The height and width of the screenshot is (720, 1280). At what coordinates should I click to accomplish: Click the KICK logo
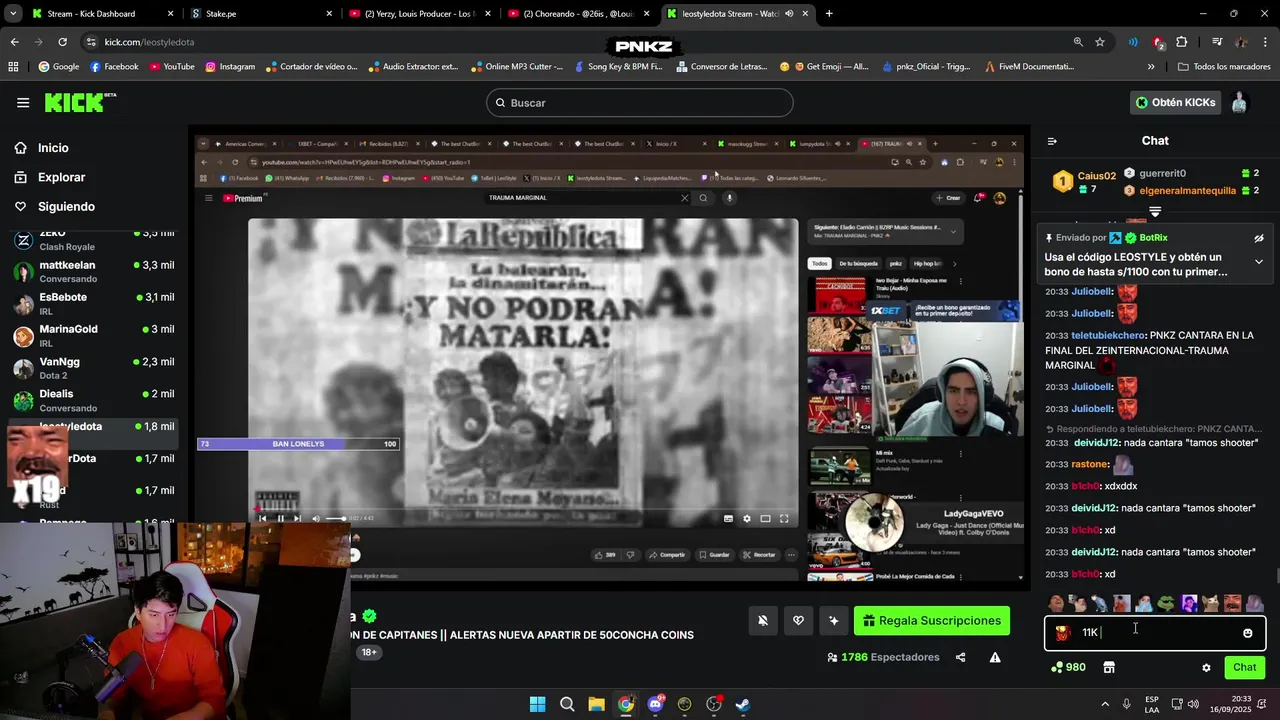(x=80, y=102)
